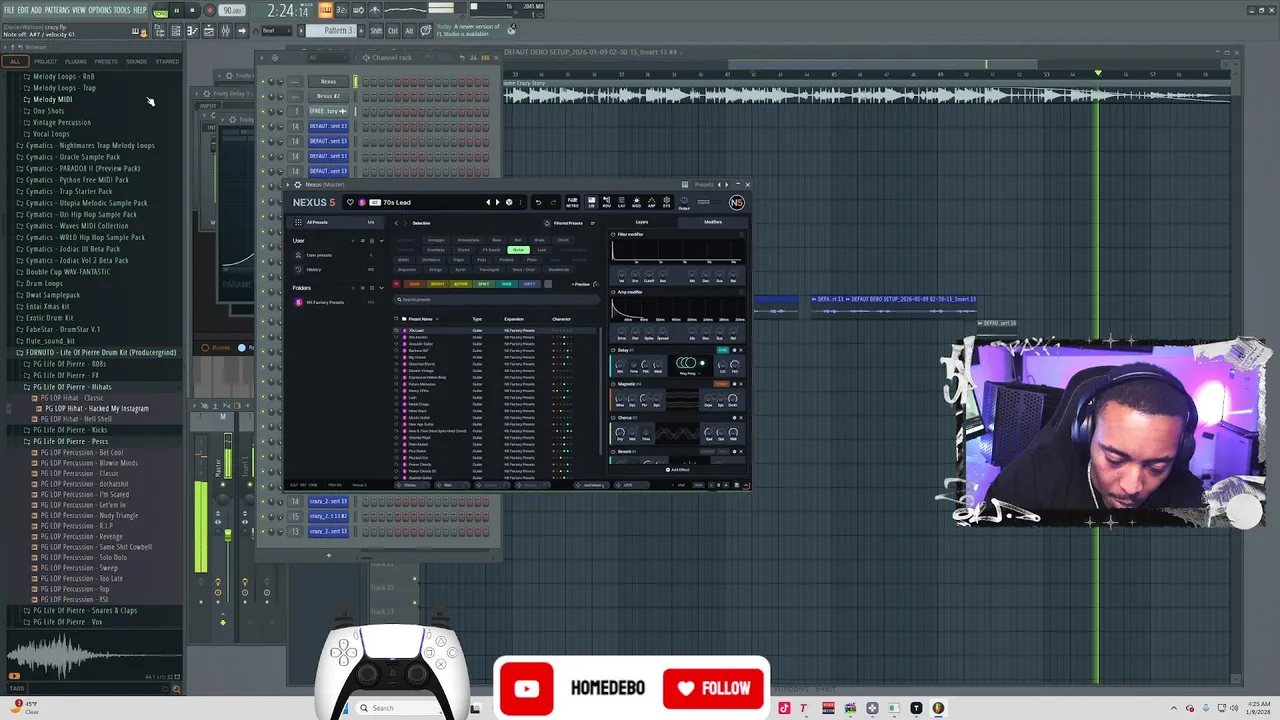
Task: Open the PATTERNS menu
Action: 57,9
